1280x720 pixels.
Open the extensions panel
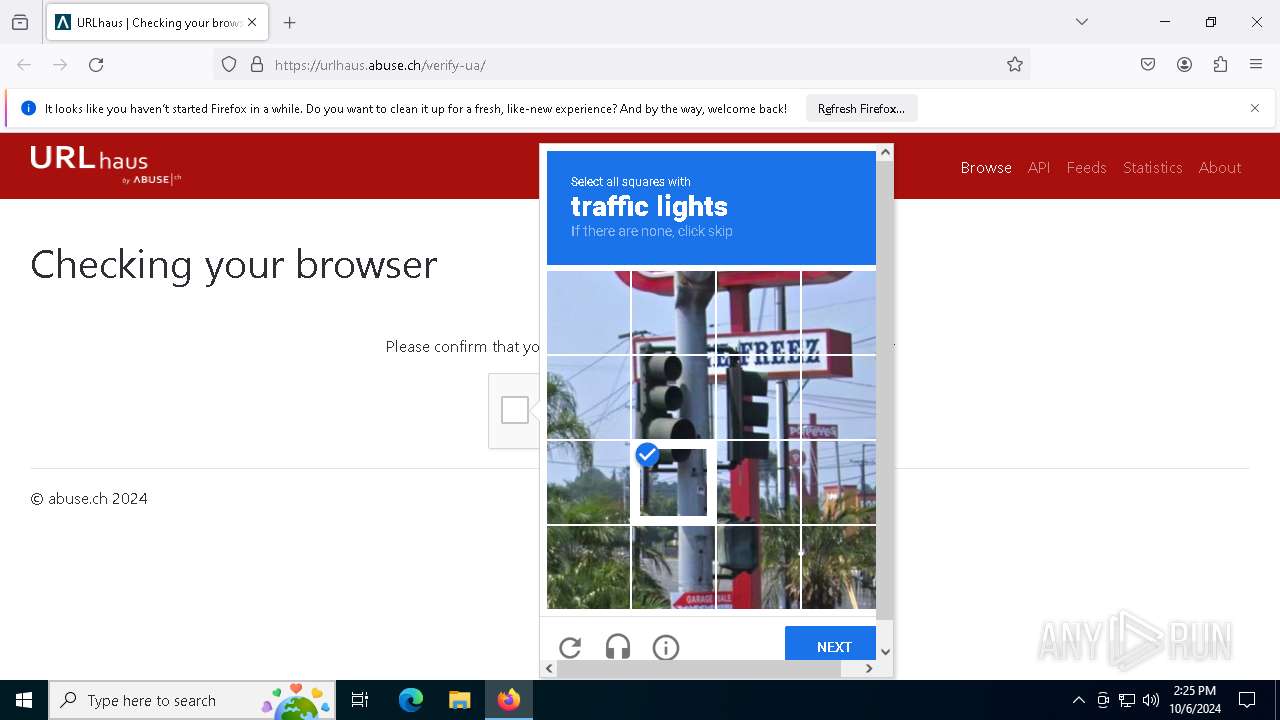pyautogui.click(x=1220, y=65)
